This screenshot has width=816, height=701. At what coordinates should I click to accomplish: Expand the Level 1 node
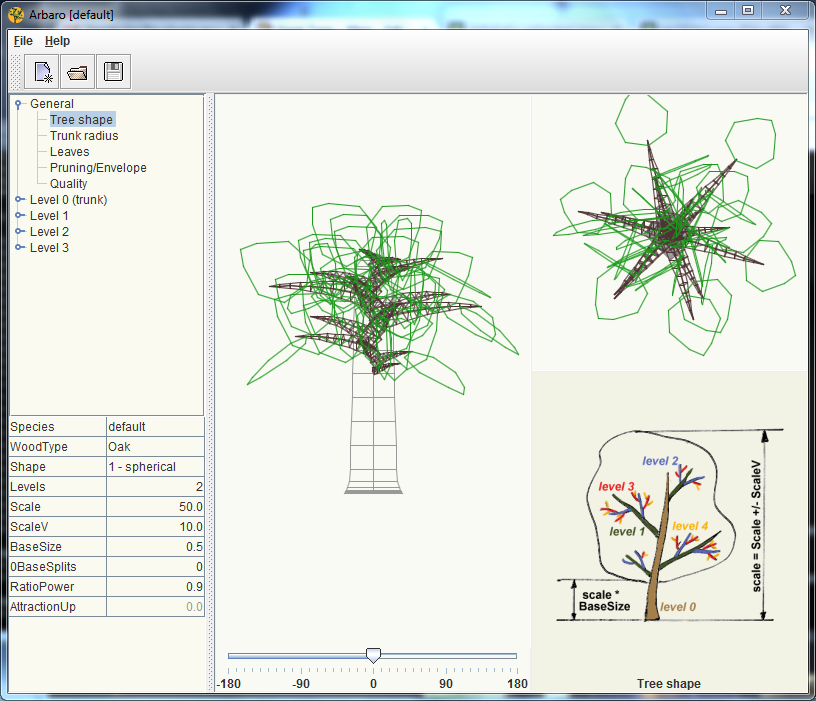(x=19, y=216)
